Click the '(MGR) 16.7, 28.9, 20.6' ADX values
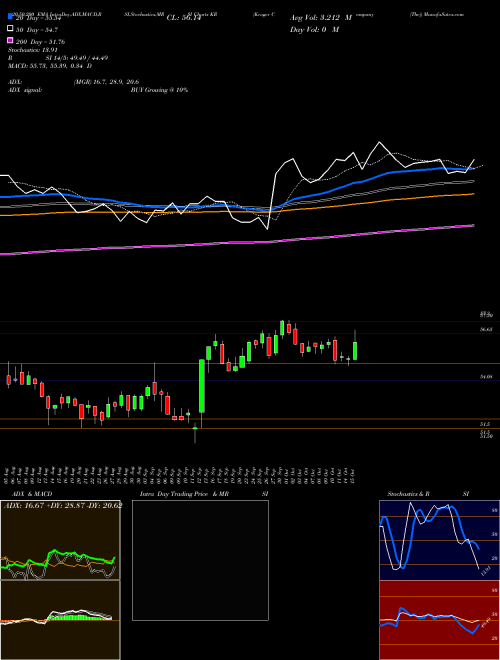 pyautogui.click(x=106, y=82)
